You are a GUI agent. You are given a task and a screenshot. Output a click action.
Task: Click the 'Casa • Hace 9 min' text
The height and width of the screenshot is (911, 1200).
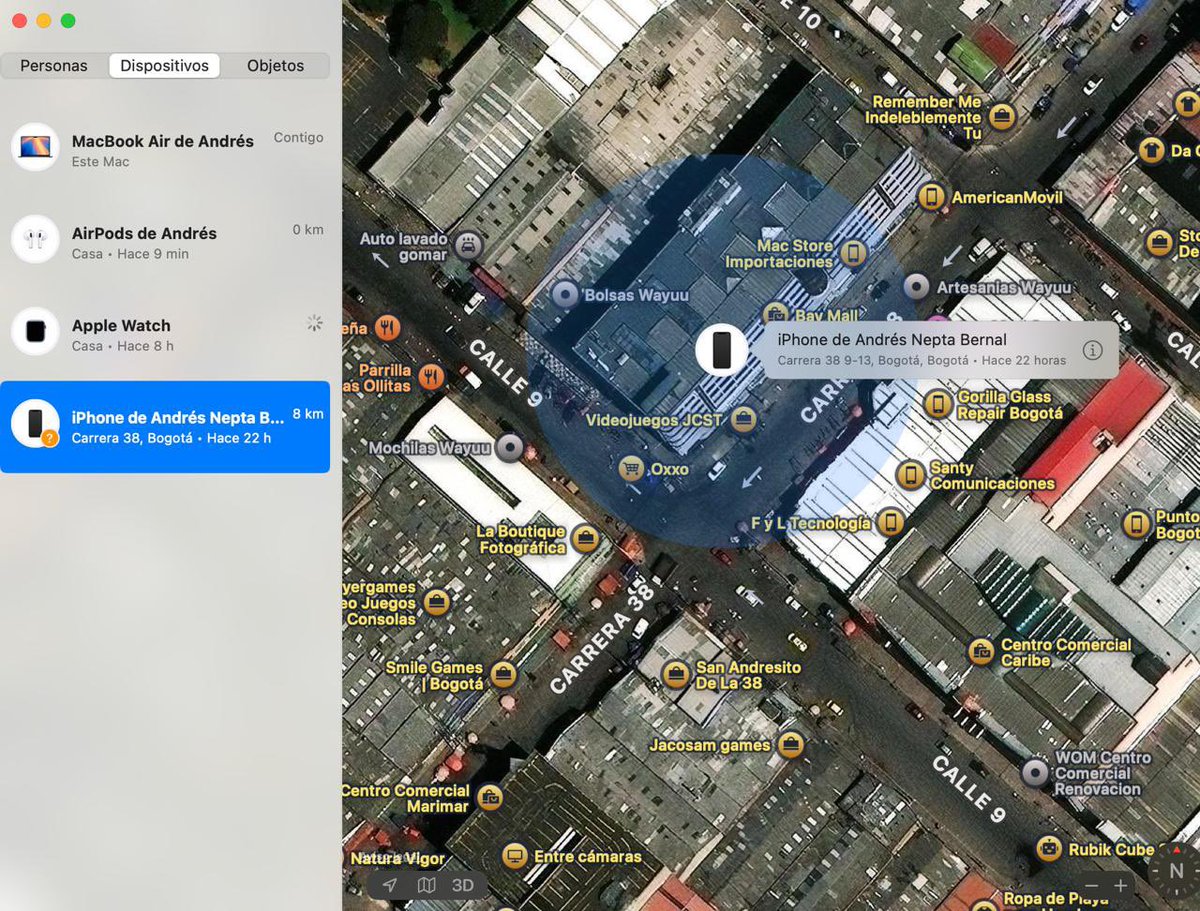pos(130,254)
